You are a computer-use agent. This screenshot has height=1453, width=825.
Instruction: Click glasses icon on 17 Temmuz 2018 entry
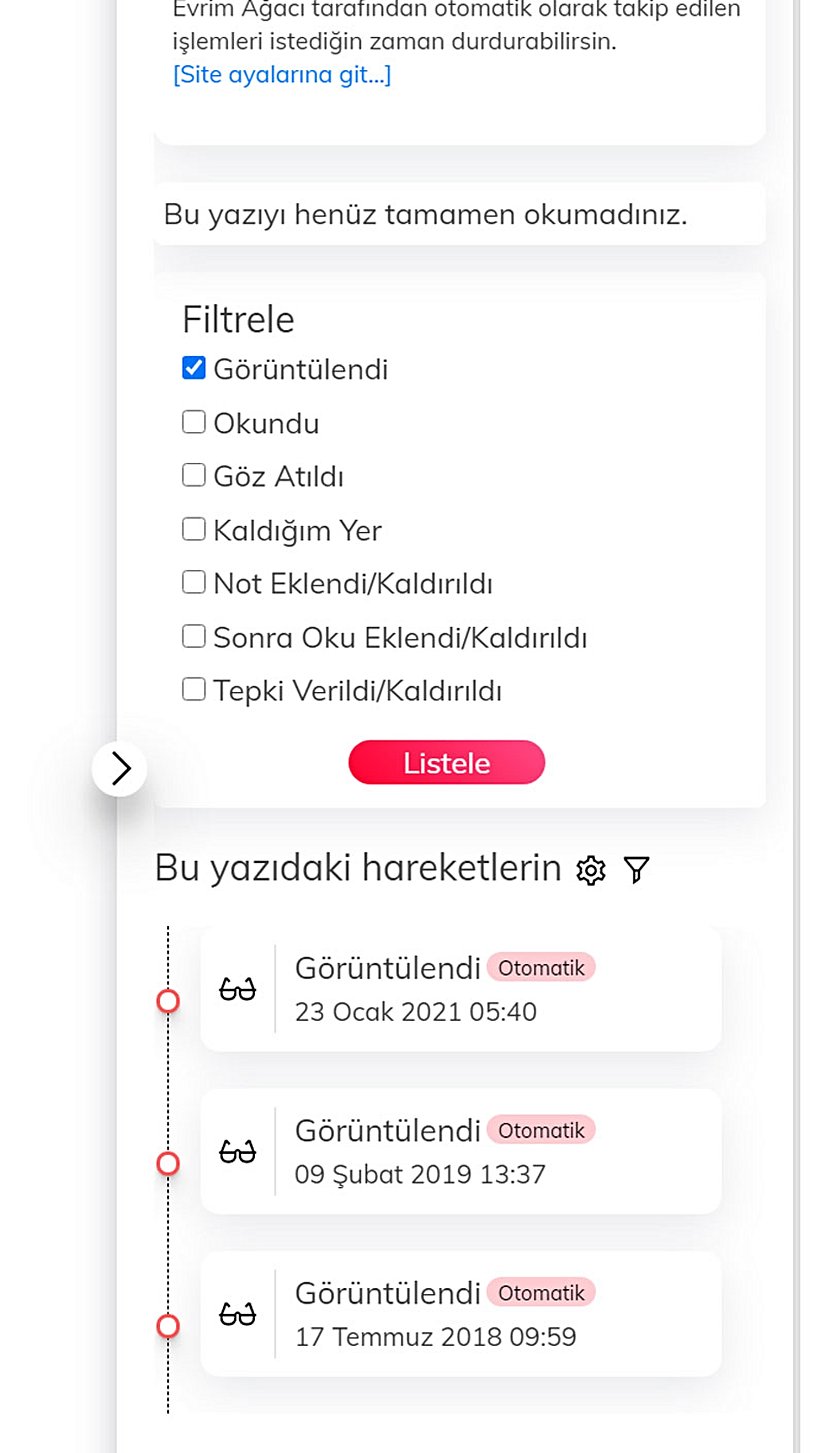click(x=237, y=1314)
